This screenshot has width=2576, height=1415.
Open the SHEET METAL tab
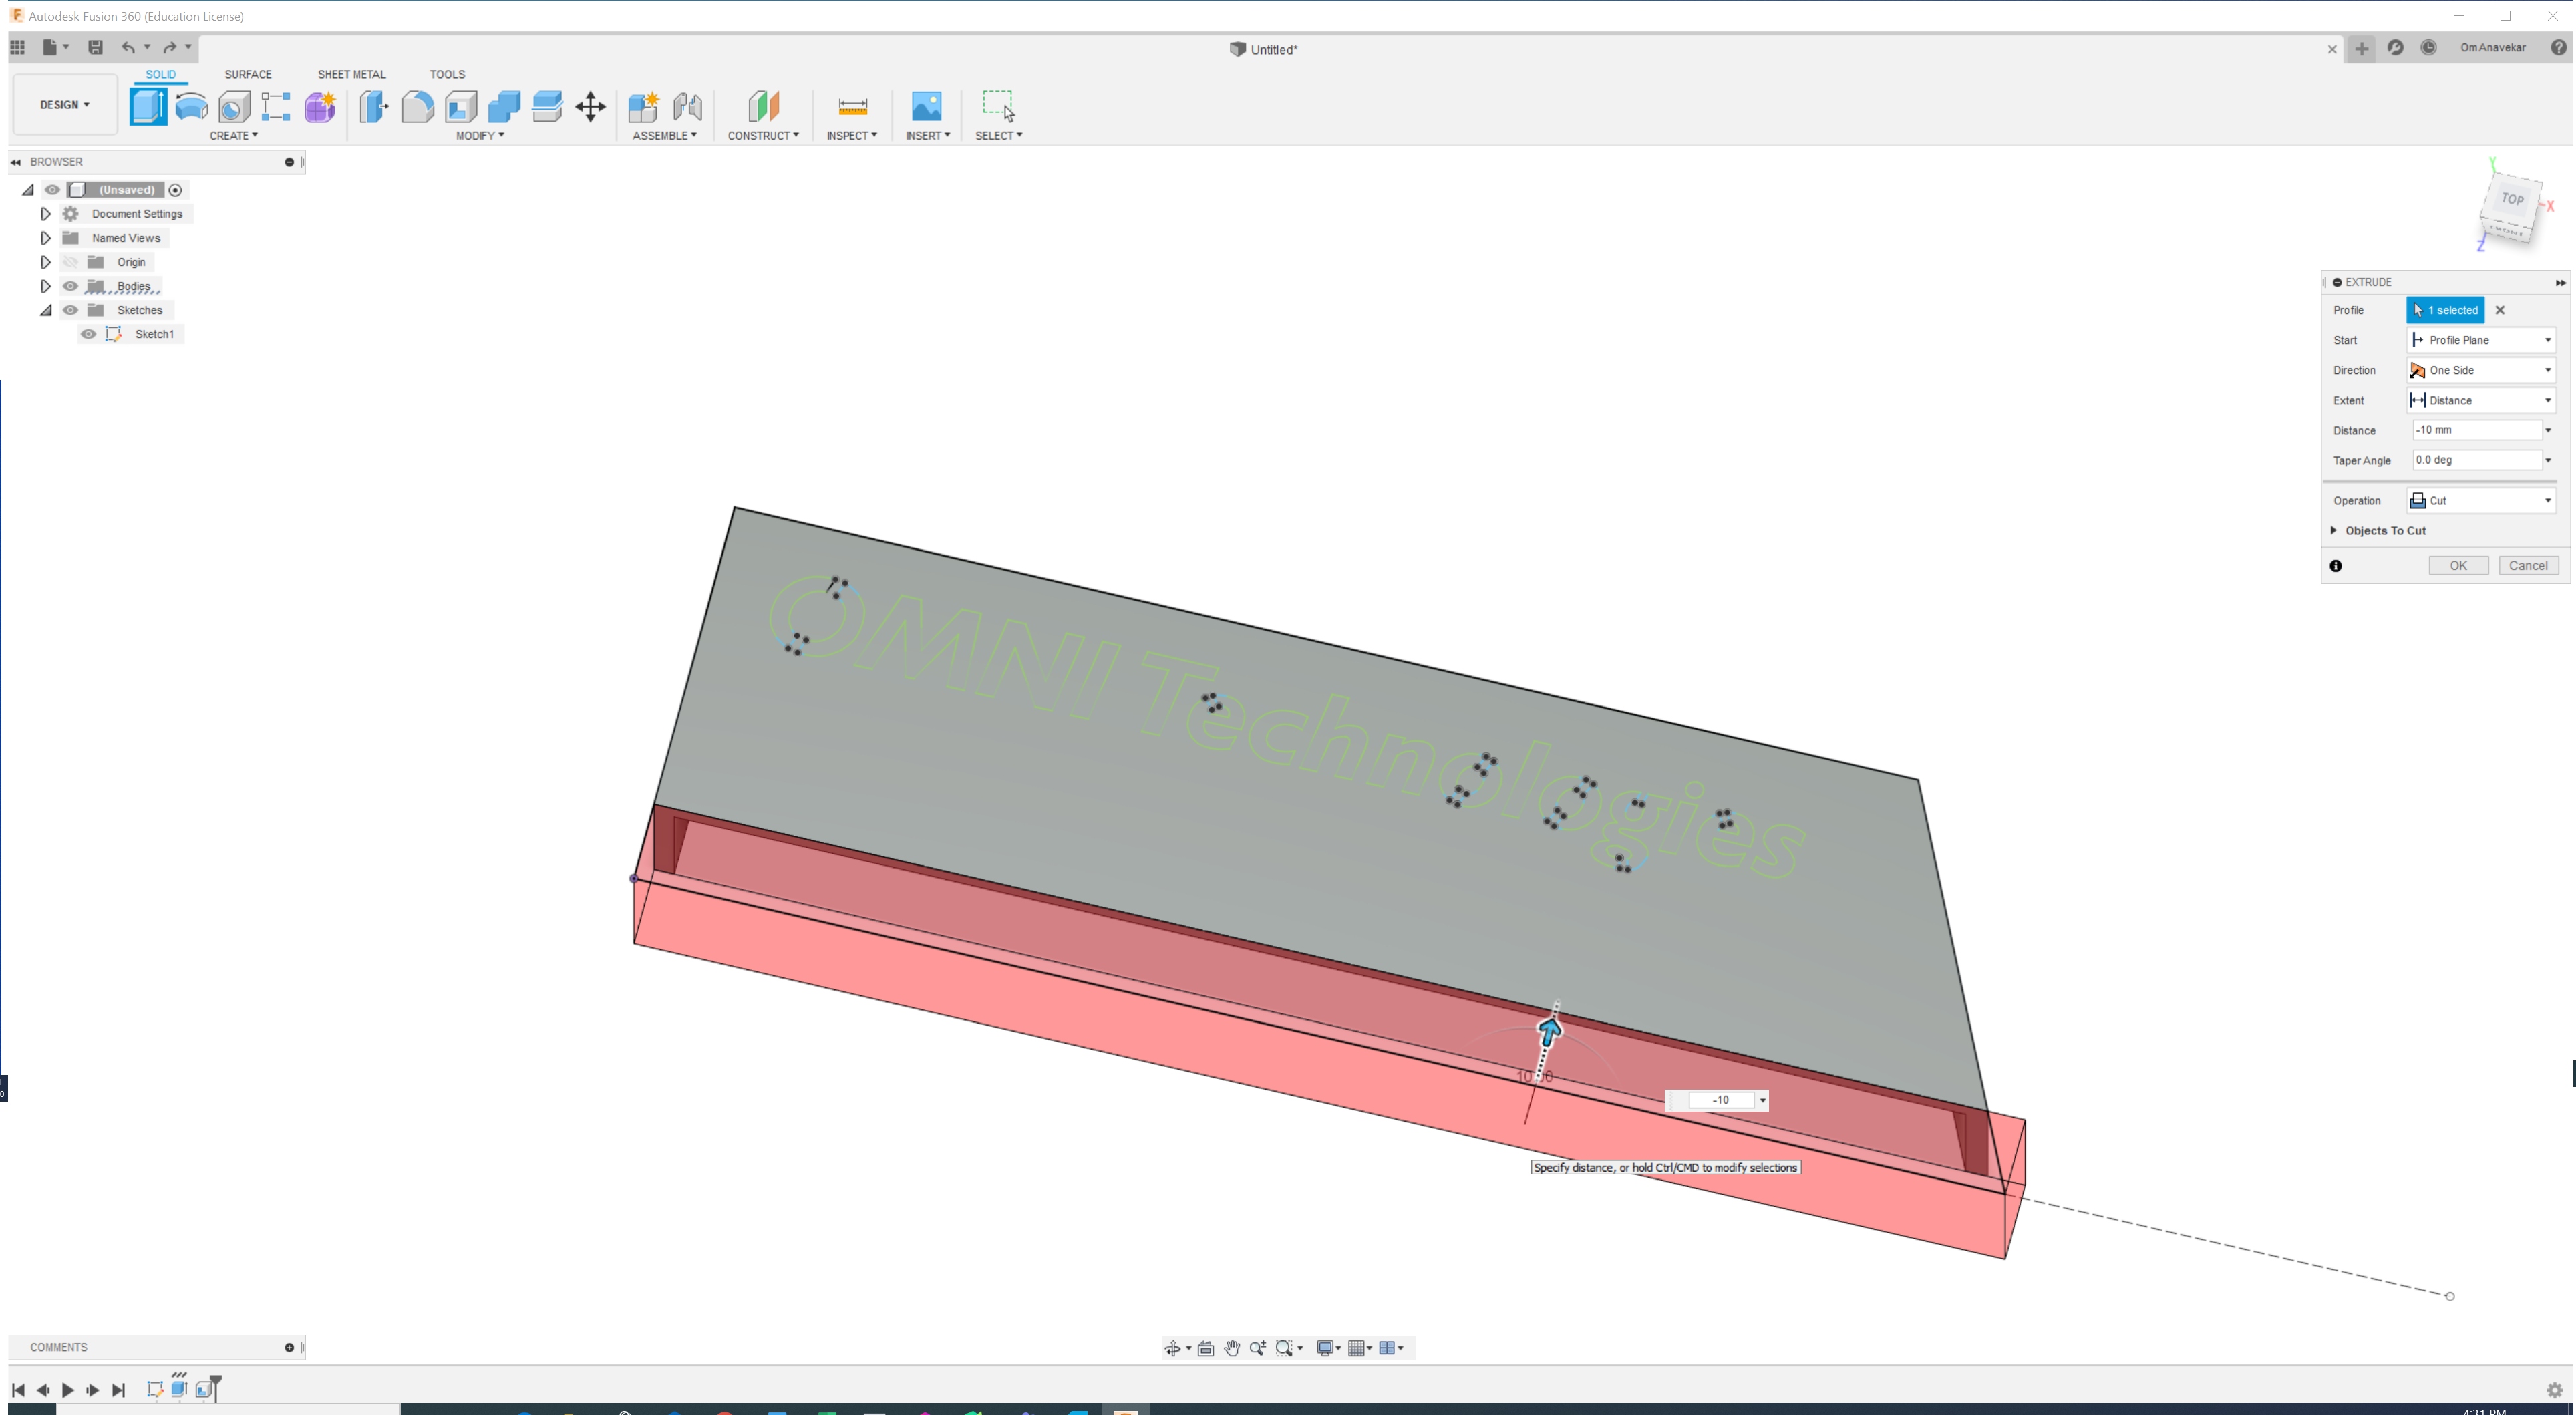(x=351, y=74)
